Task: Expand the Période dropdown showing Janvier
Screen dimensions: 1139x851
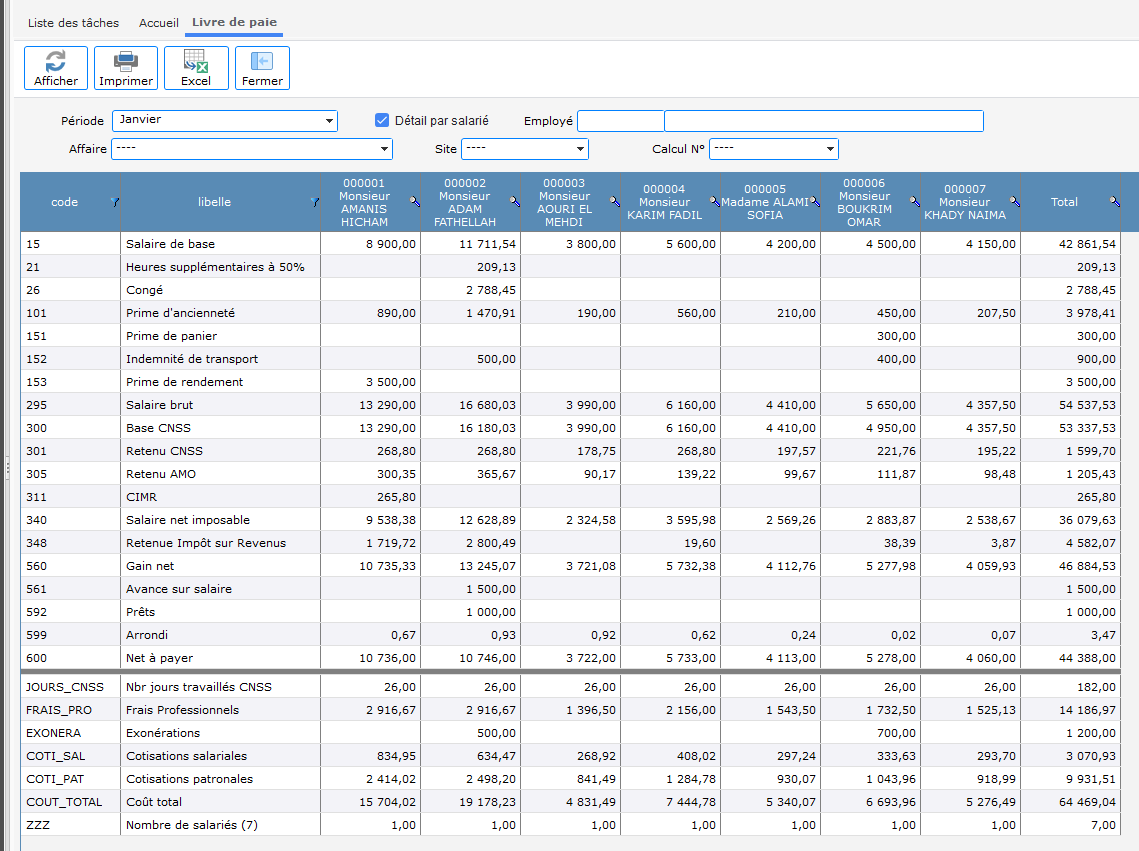Action: (x=329, y=121)
